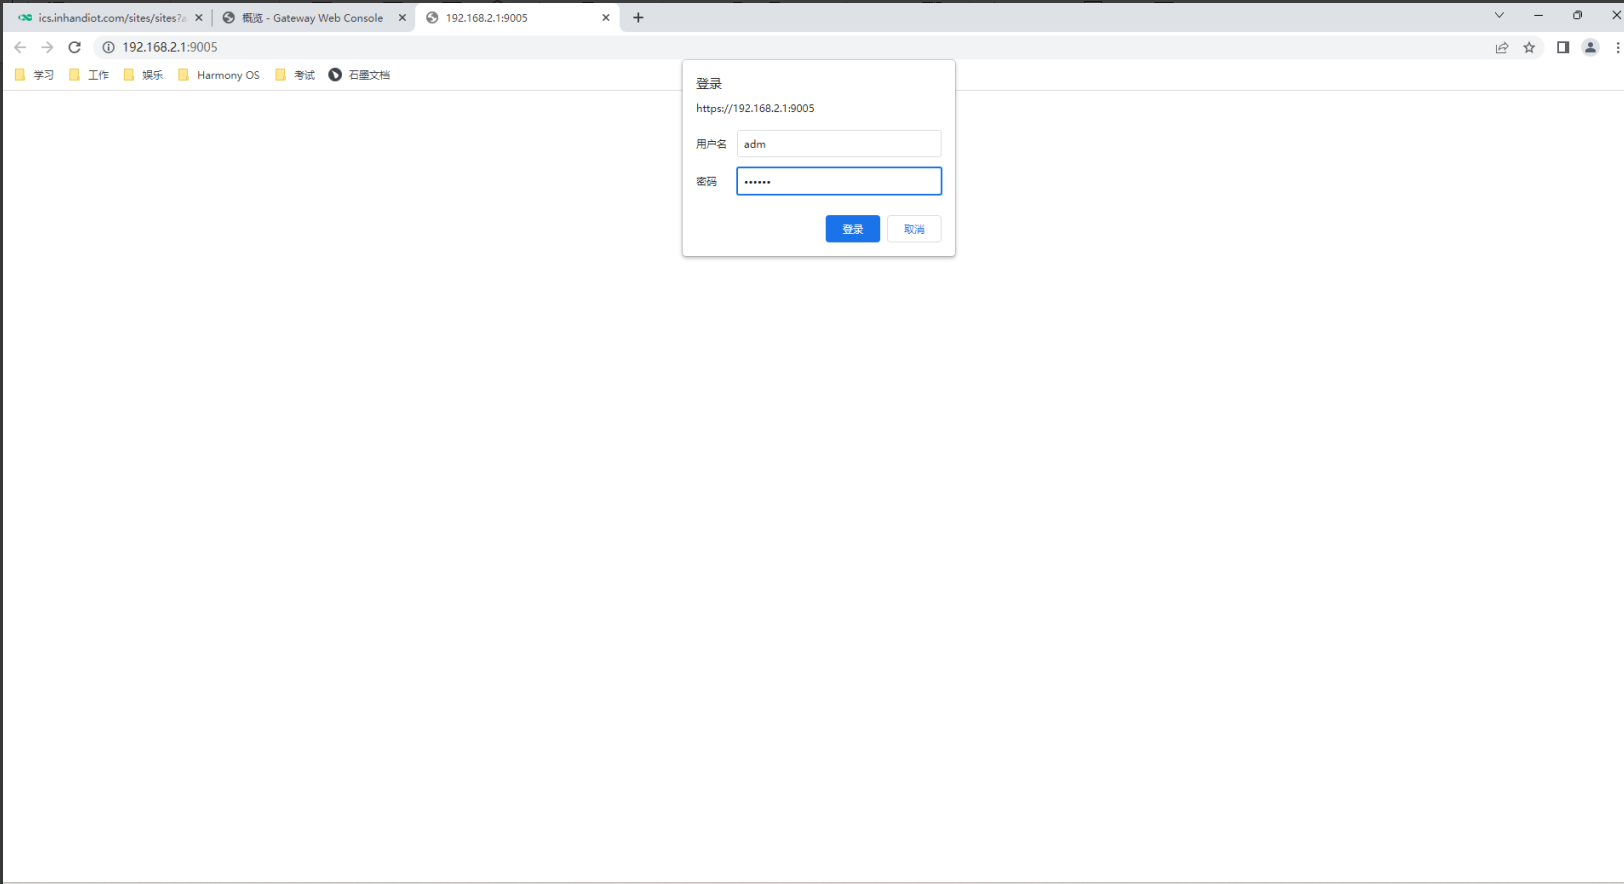Click the 取消 cancel button
Image resolution: width=1624 pixels, height=884 pixels.
(914, 229)
